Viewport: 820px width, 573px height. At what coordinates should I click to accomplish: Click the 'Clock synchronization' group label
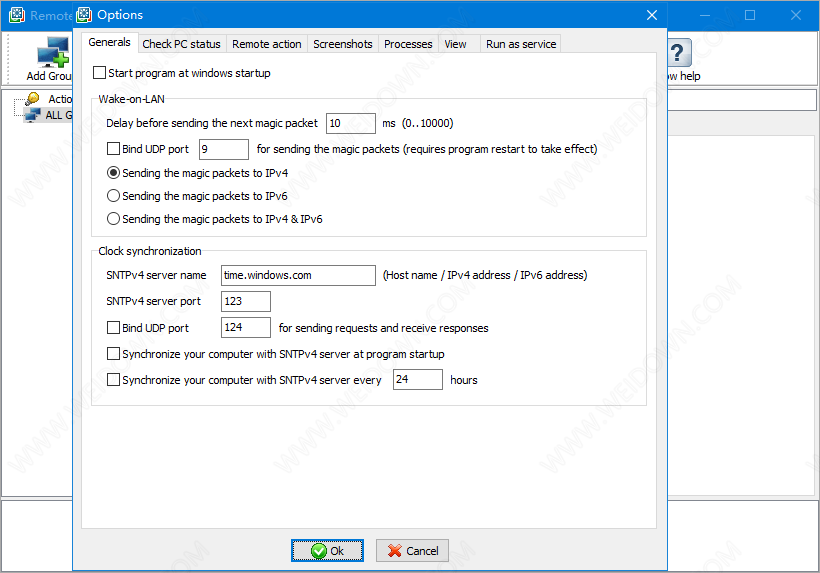click(x=150, y=251)
